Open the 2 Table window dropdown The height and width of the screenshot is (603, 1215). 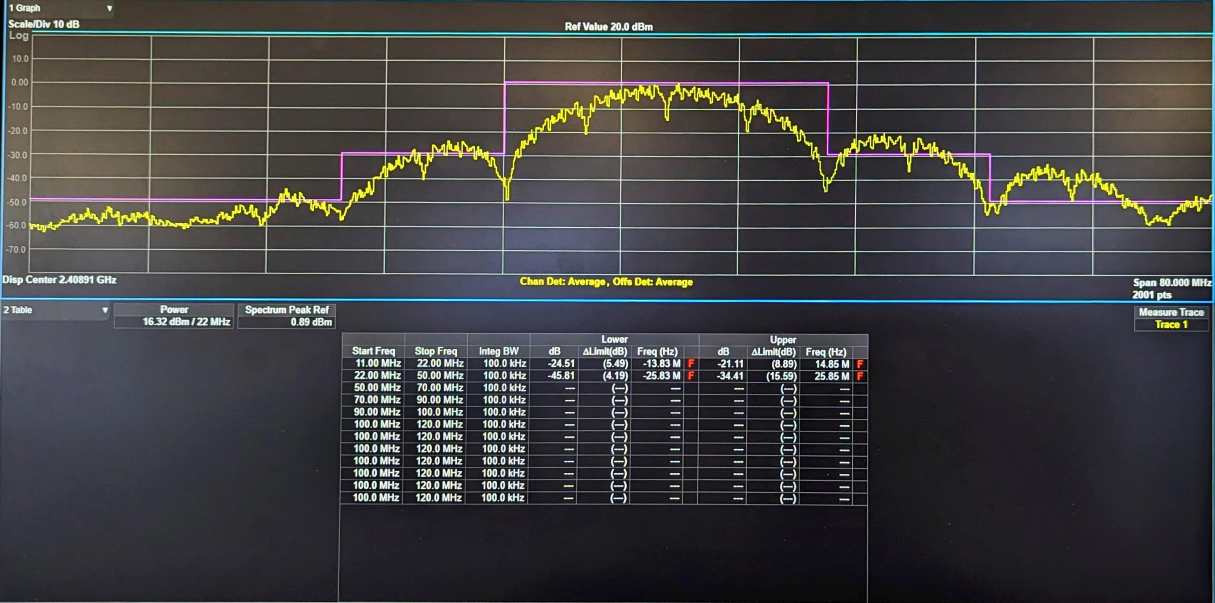point(105,311)
